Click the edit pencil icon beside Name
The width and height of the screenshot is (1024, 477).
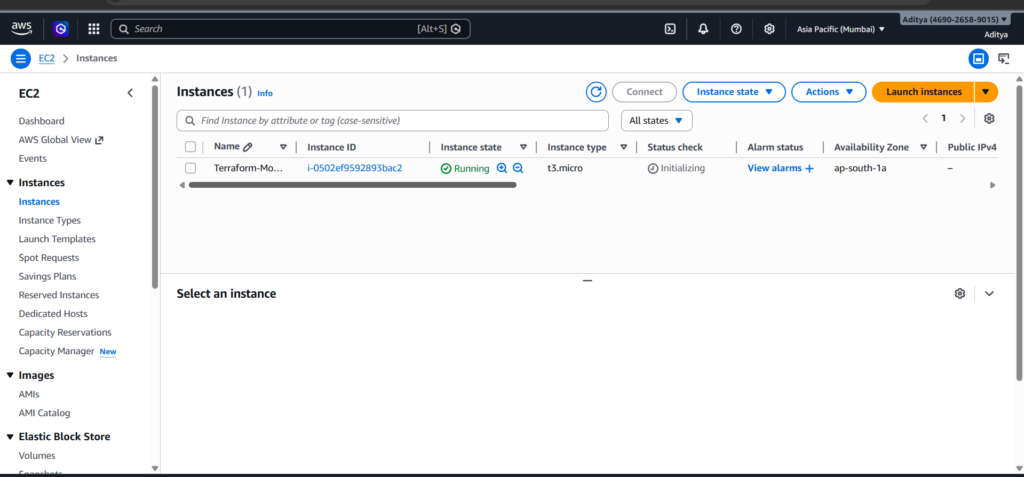point(248,147)
